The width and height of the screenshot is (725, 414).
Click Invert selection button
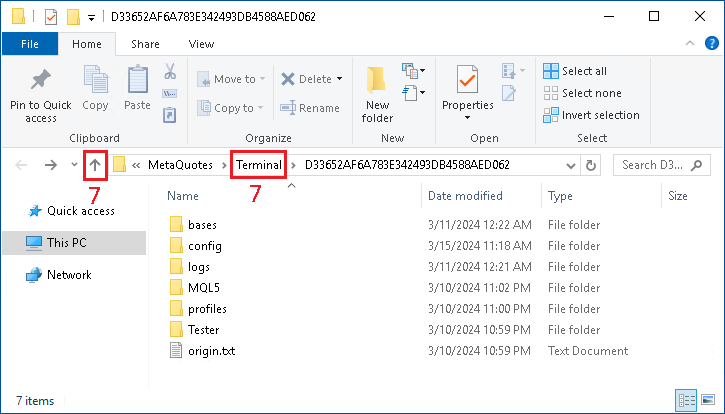click(591, 115)
